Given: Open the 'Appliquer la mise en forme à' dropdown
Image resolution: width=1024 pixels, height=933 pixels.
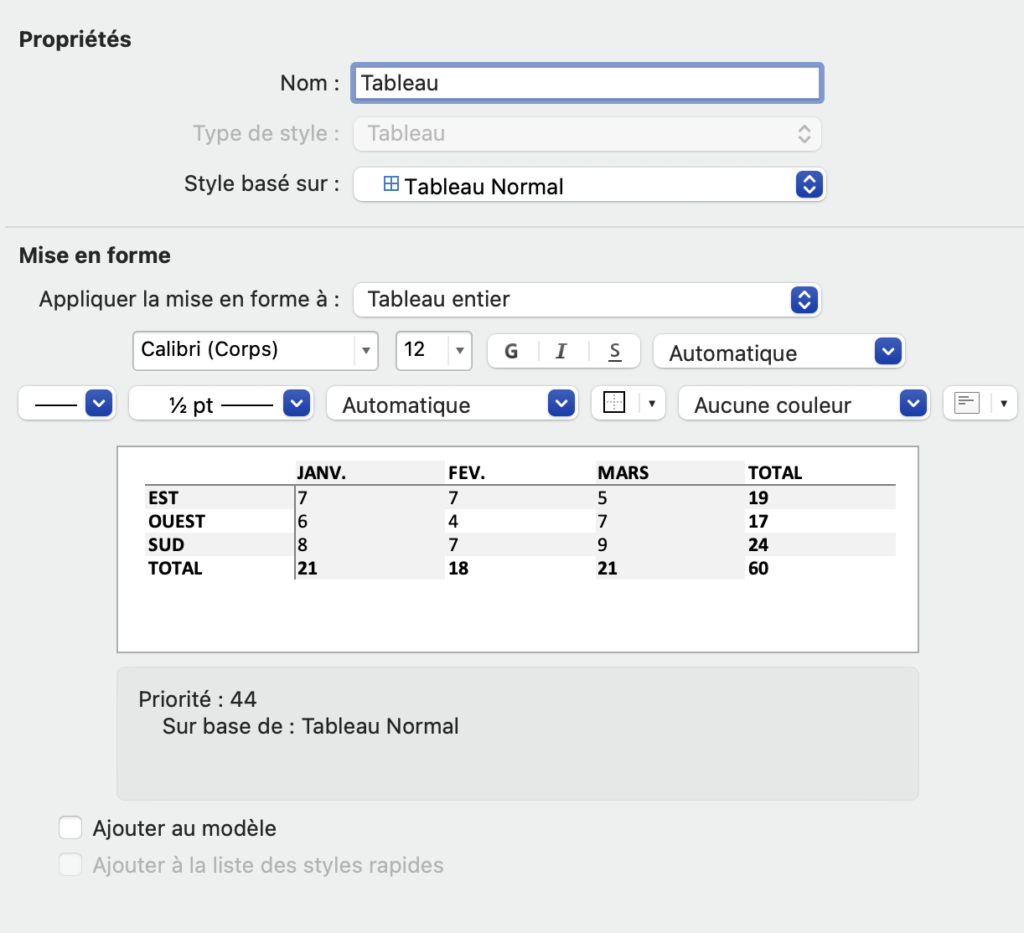Looking at the screenshot, I should (587, 300).
